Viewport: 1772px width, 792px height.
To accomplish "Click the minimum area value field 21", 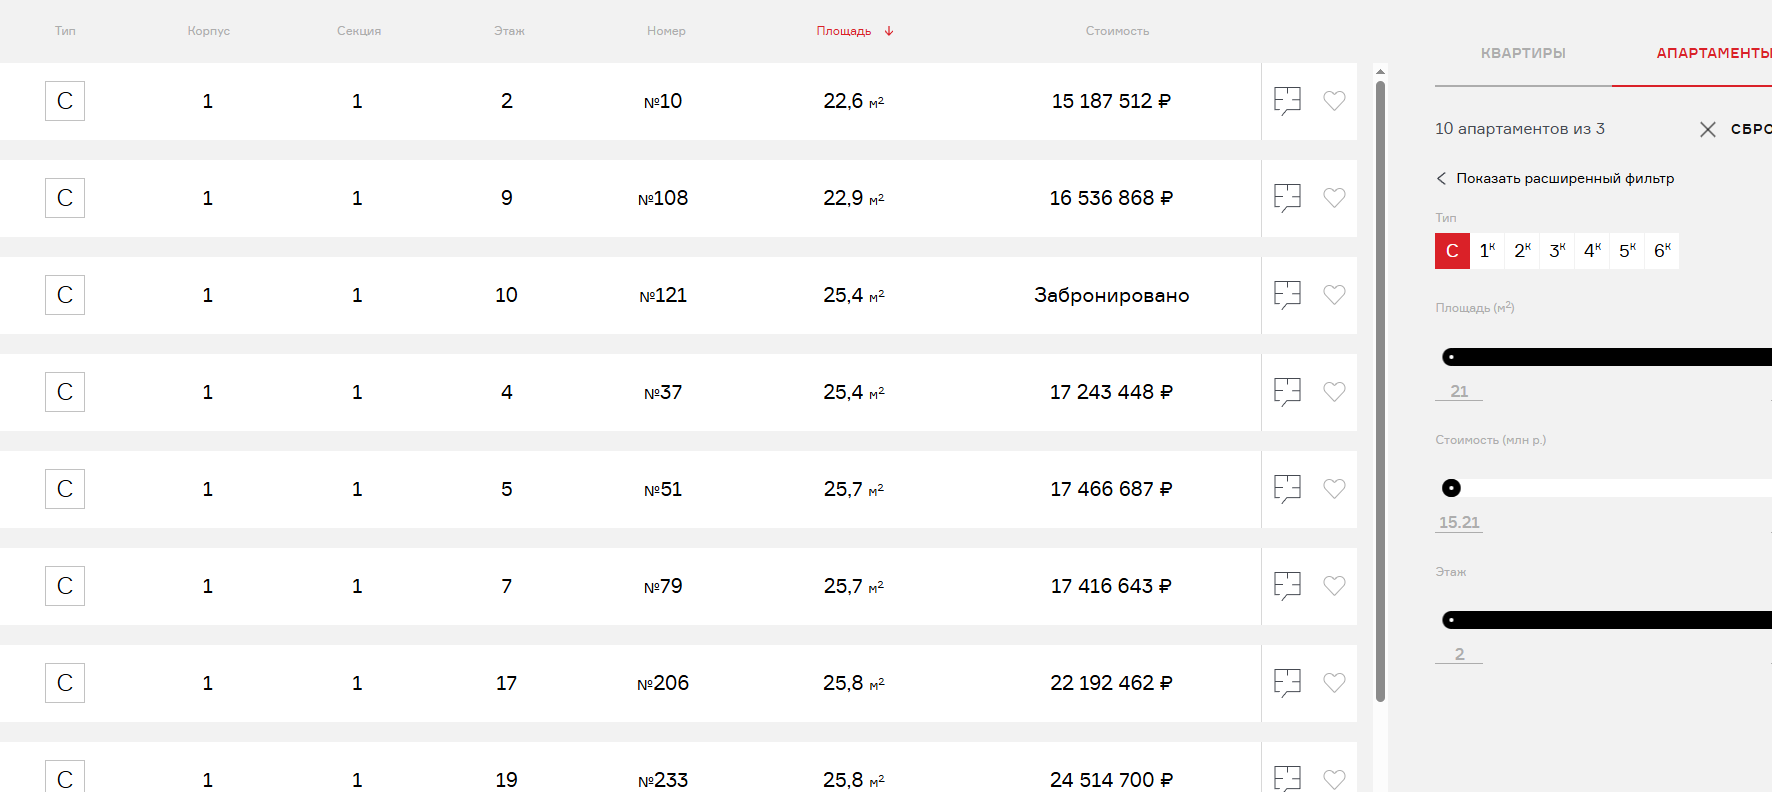I will tap(1459, 391).
